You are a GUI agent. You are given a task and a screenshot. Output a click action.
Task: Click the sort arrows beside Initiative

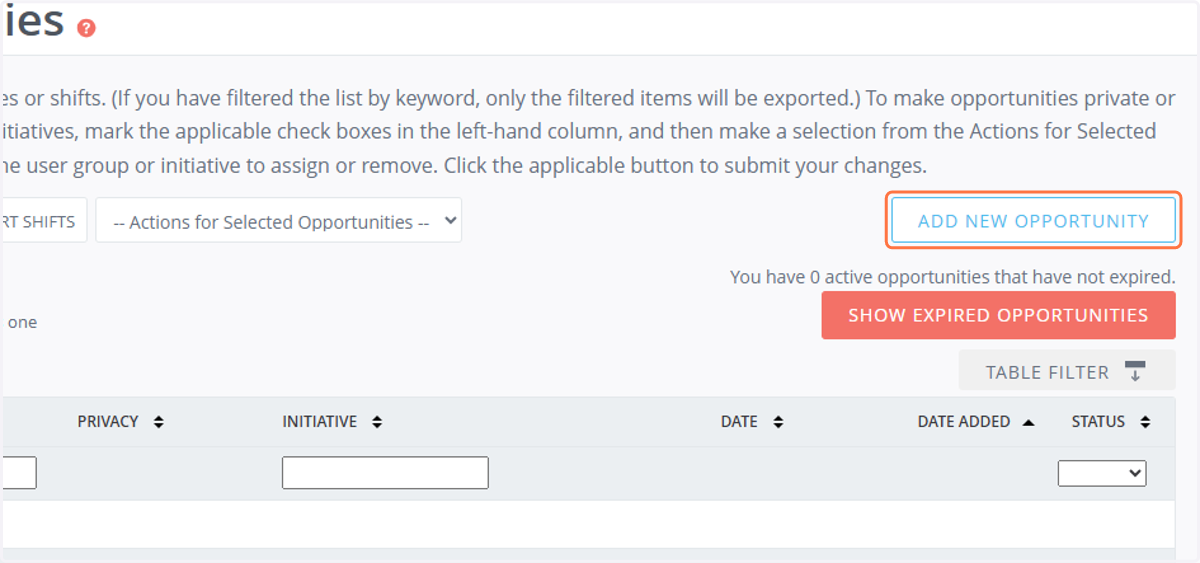377,422
